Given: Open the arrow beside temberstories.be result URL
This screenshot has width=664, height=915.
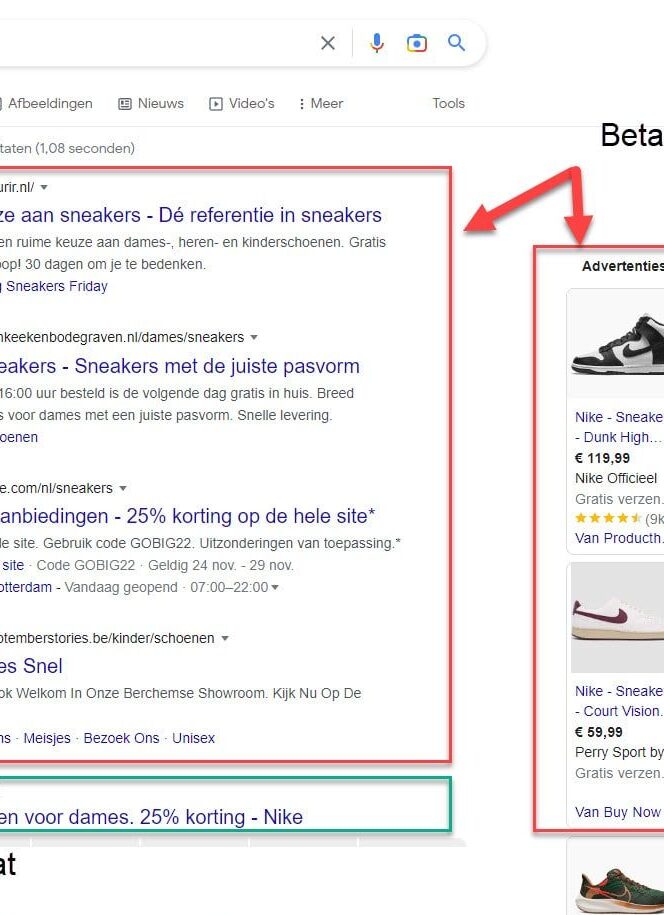Looking at the screenshot, I should (x=224, y=638).
